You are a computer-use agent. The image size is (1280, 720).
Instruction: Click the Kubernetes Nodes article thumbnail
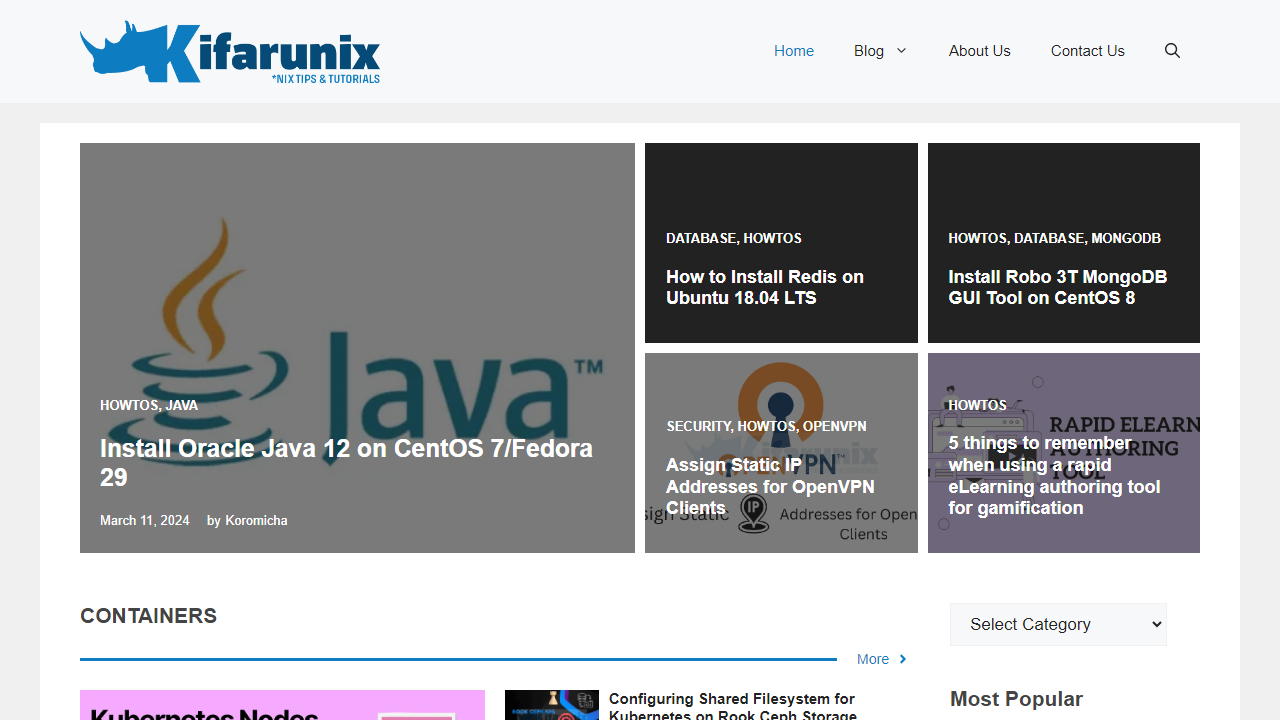coord(282,705)
